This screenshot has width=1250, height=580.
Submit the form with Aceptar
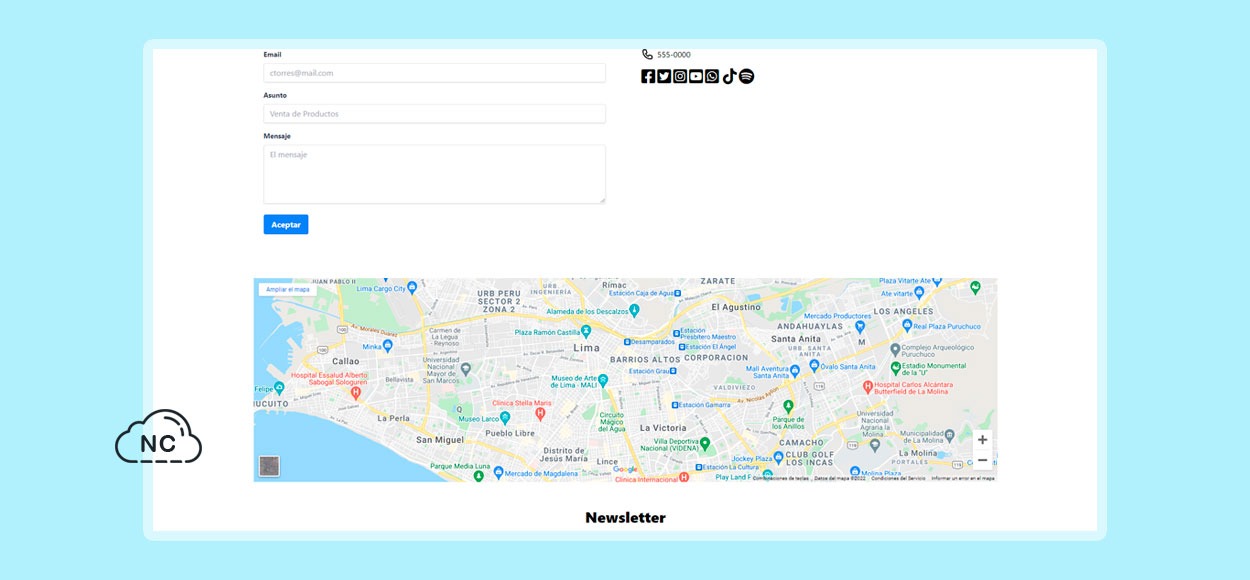click(286, 224)
